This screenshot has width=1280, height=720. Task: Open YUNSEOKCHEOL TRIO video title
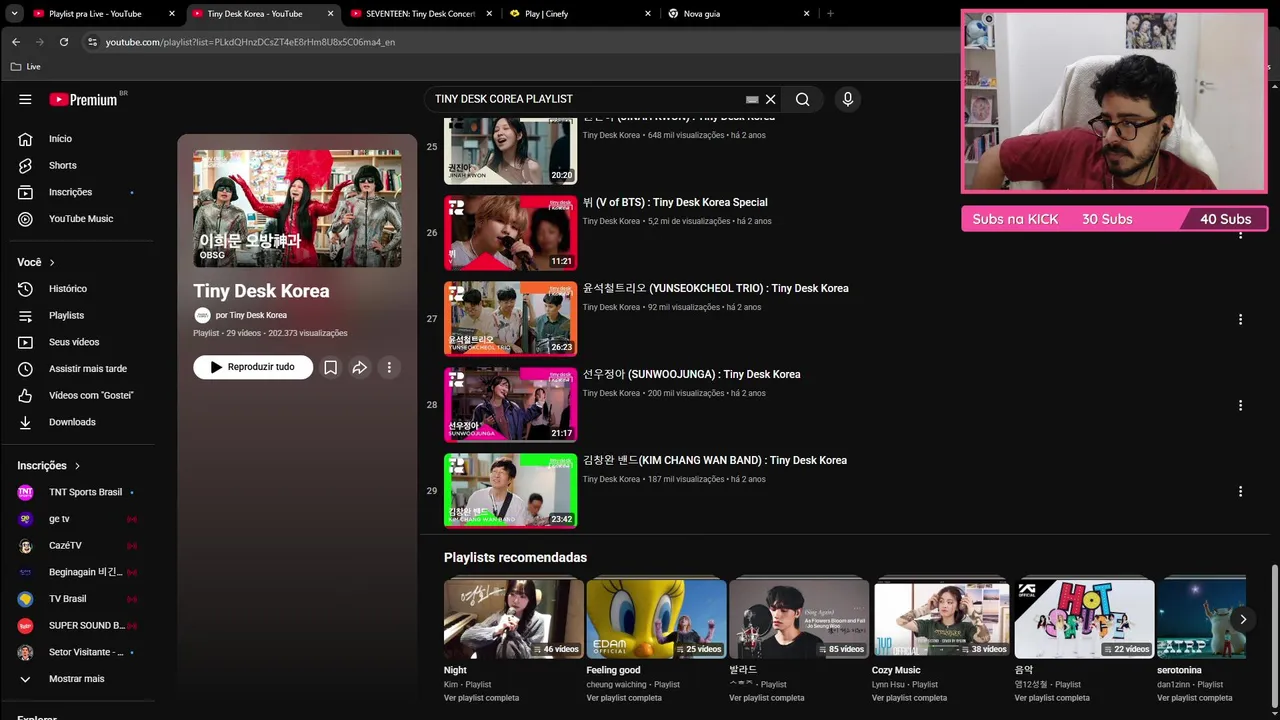(716, 288)
